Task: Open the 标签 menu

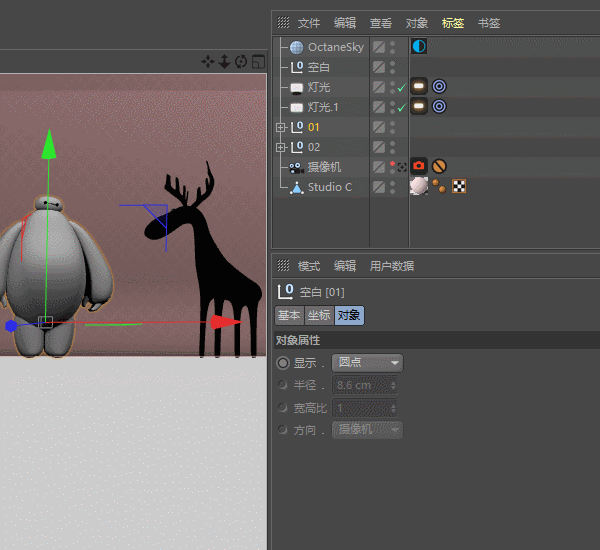Action: (453, 23)
